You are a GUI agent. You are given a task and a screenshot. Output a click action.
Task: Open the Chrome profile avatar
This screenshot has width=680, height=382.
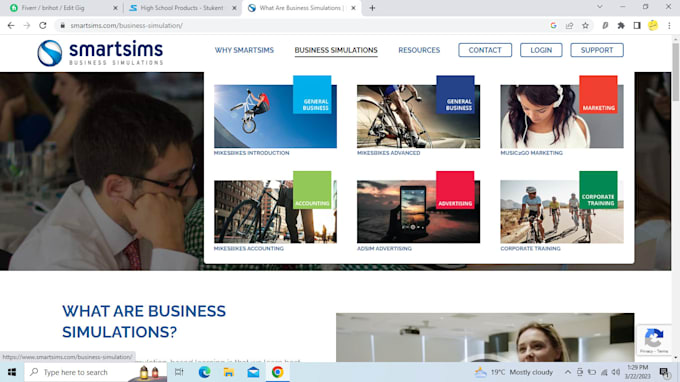tap(653, 26)
